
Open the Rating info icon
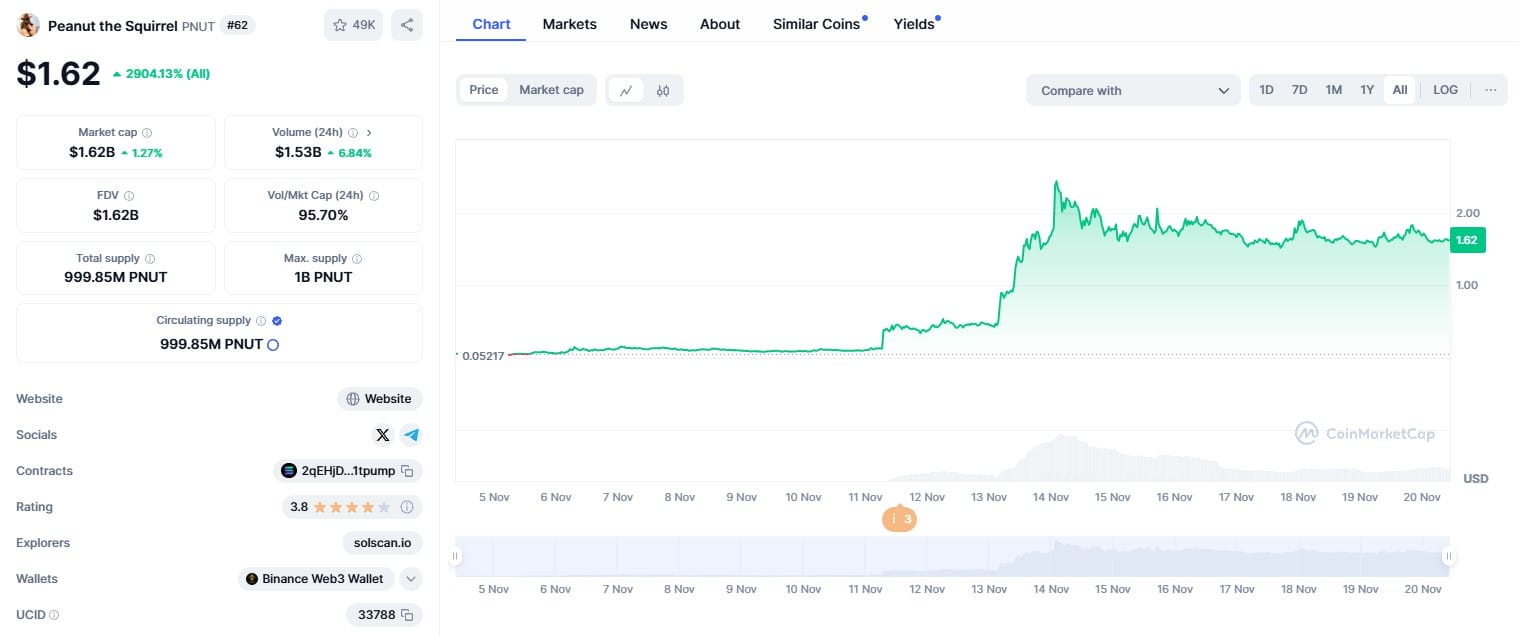pos(407,507)
